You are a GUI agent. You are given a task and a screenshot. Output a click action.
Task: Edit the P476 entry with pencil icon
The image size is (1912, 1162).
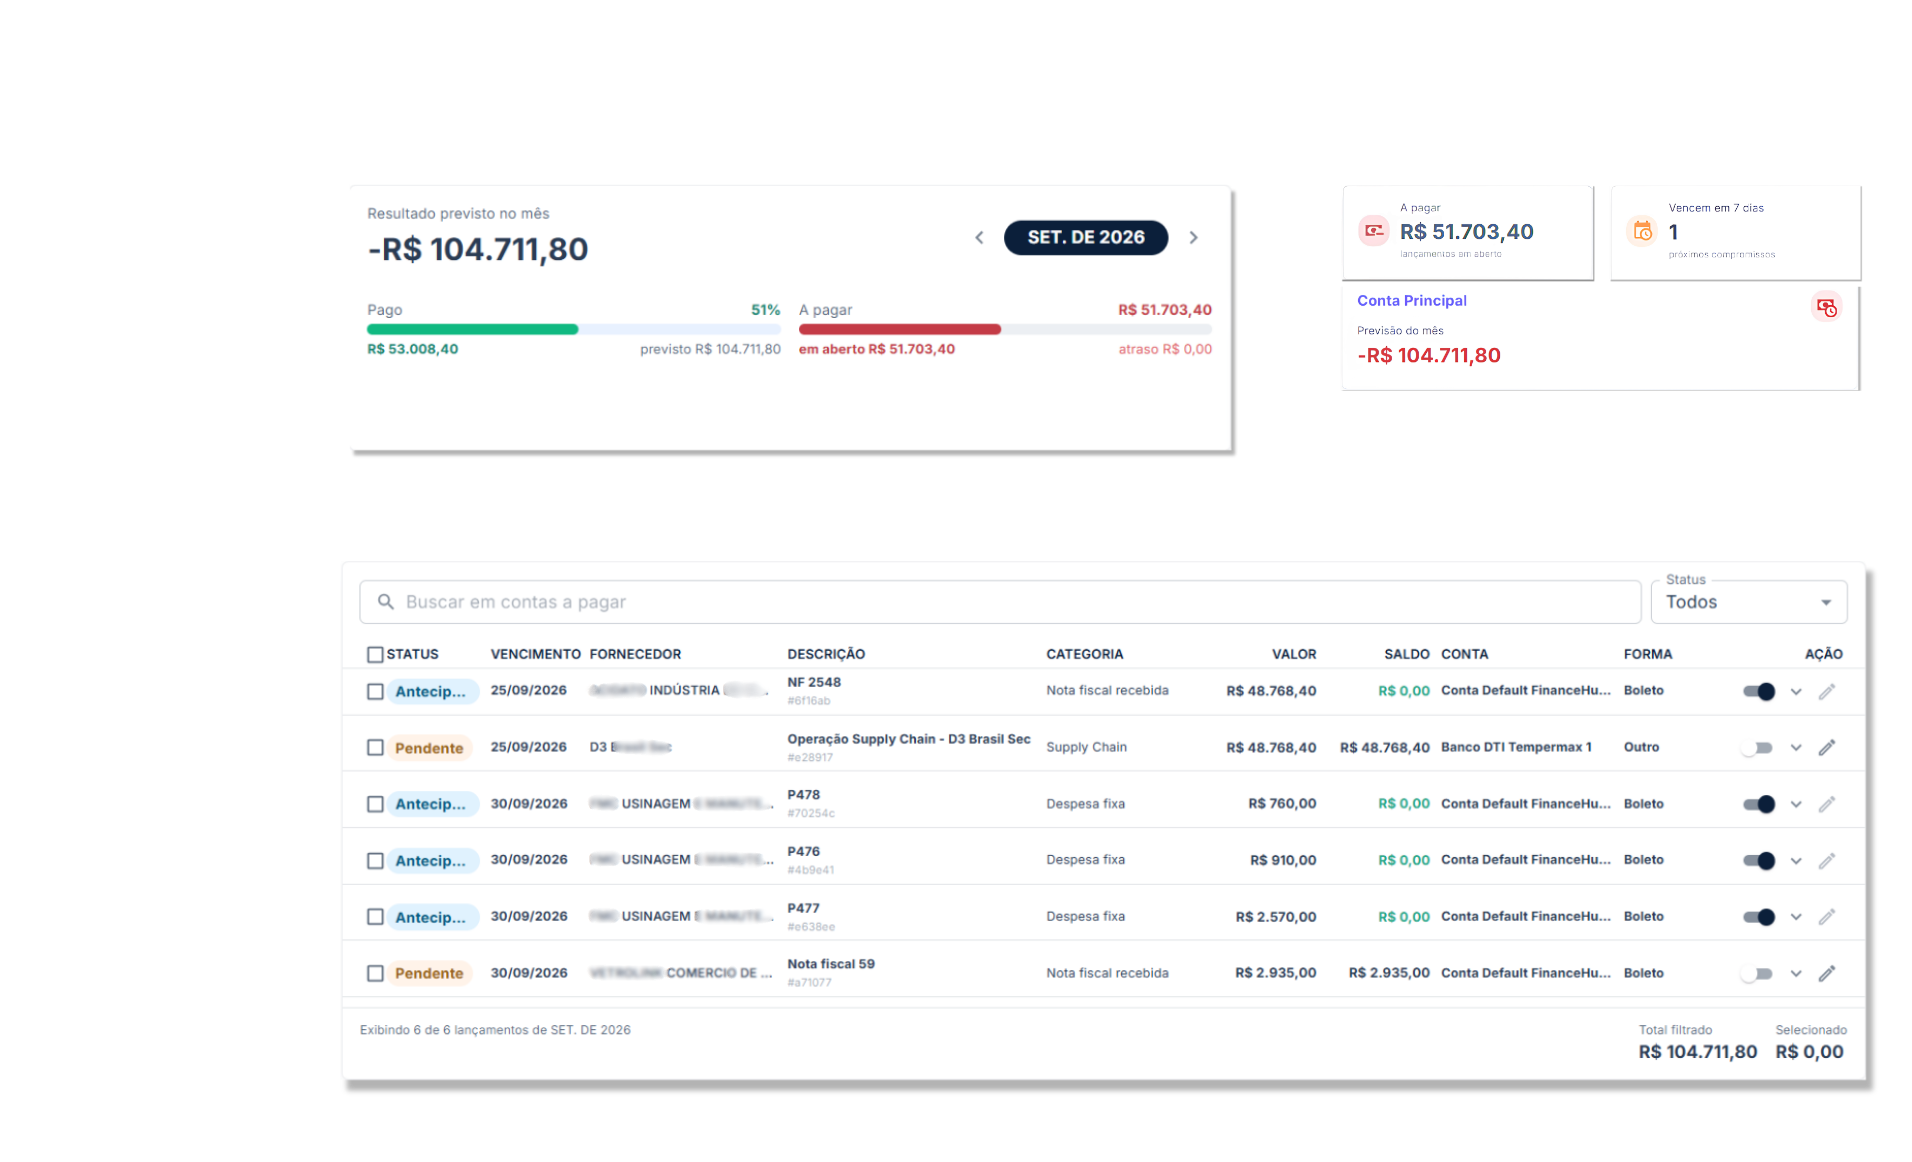coord(1826,860)
